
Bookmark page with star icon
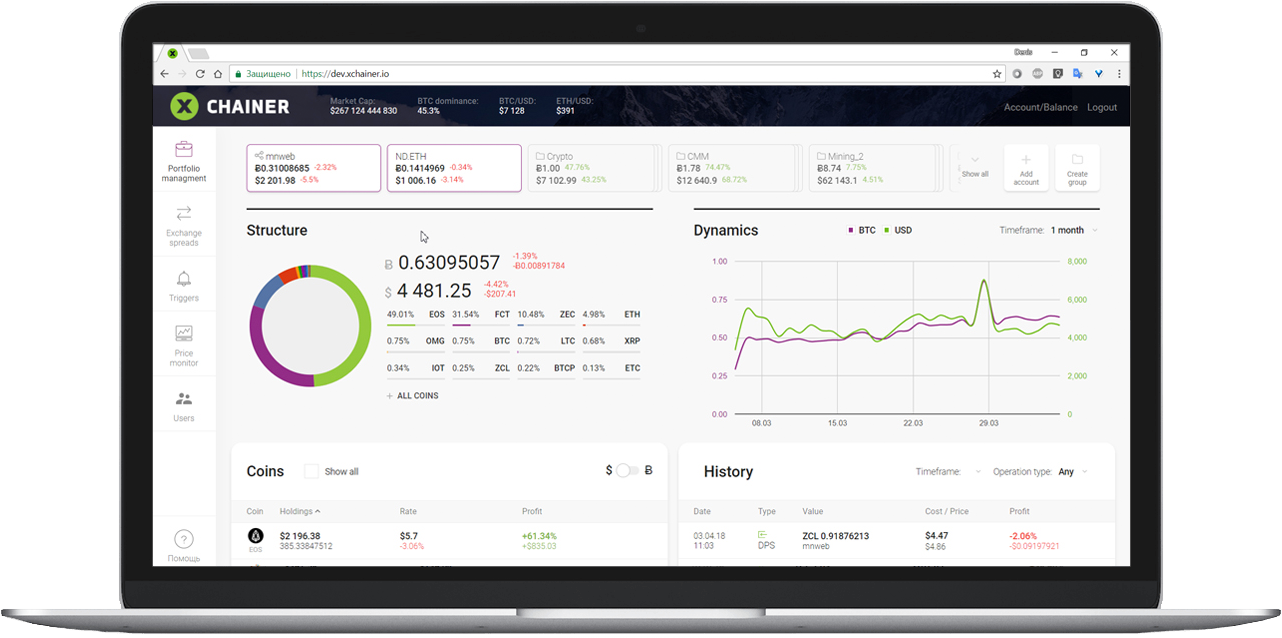[996, 74]
